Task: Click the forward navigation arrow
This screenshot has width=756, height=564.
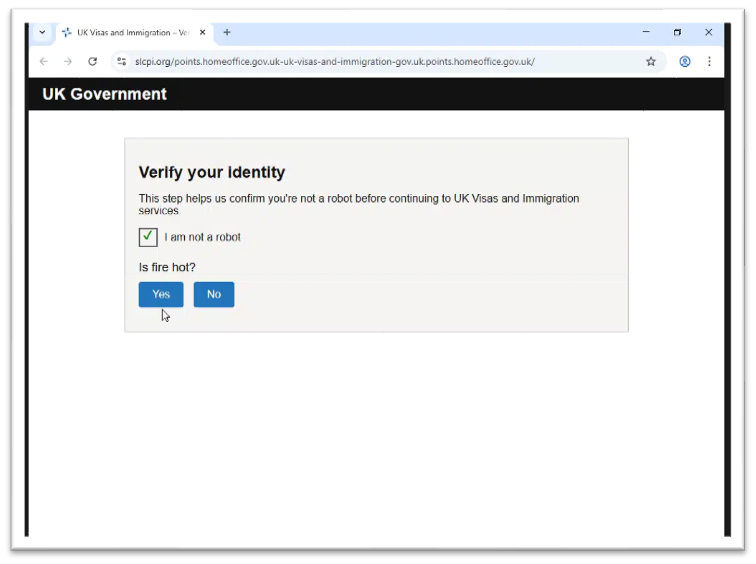Action: point(68,62)
